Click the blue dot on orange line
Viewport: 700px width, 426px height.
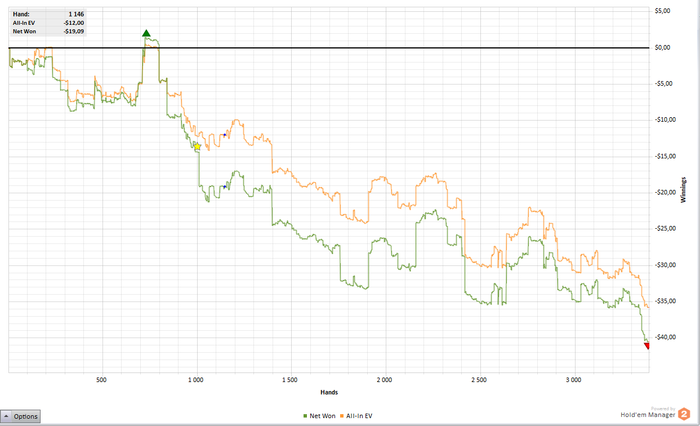tap(225, 135)
